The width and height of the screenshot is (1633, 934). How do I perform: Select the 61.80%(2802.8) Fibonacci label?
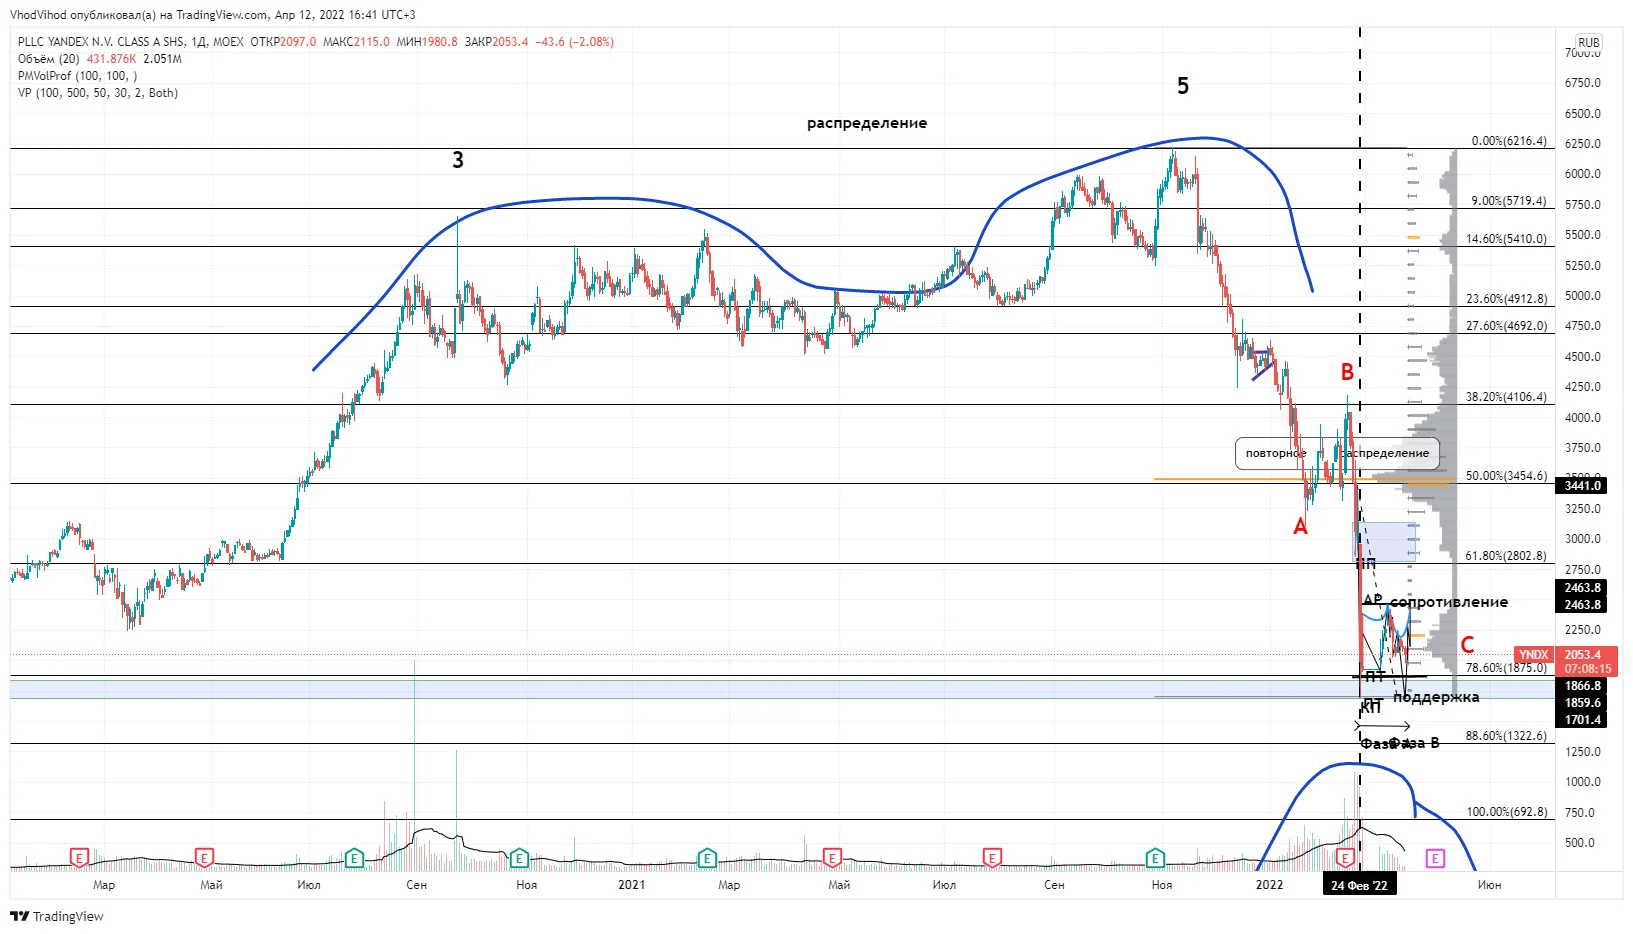[1506, 556]
